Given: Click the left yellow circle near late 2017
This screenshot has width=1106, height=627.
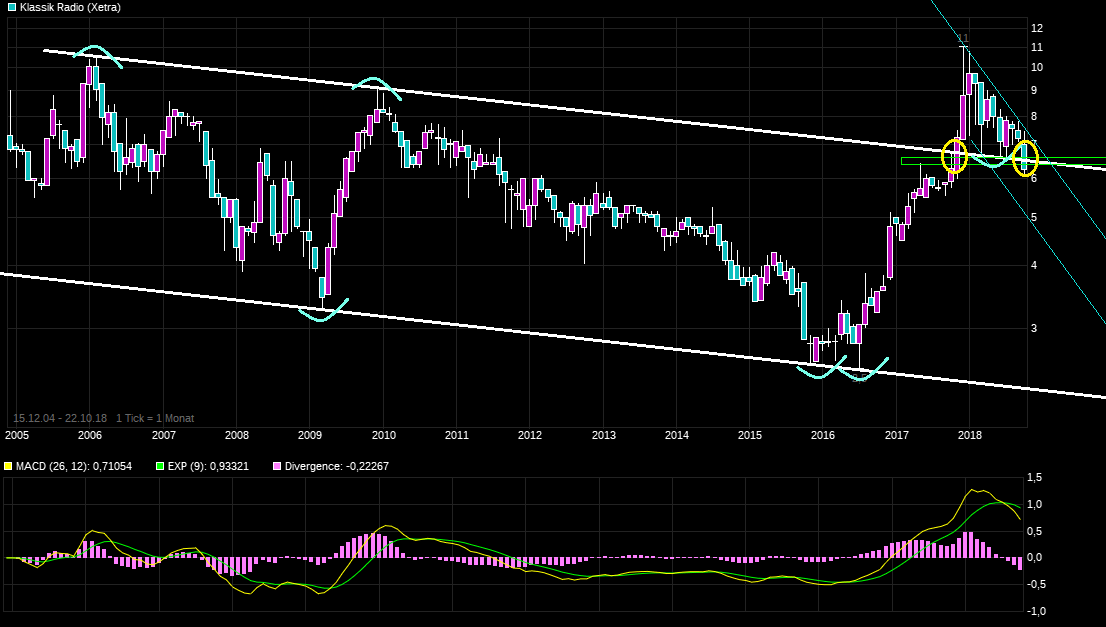Looking at the screenshot, I should (x=955, y=155).
